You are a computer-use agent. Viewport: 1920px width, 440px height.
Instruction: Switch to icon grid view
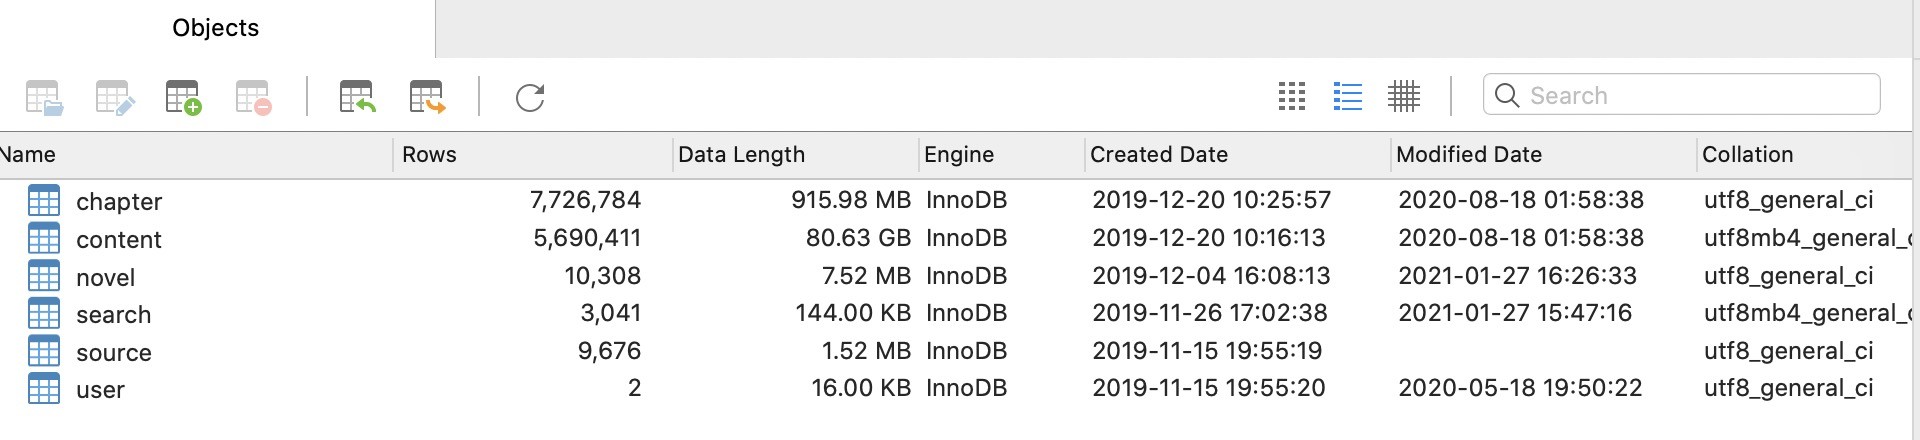coord(1292,96)
